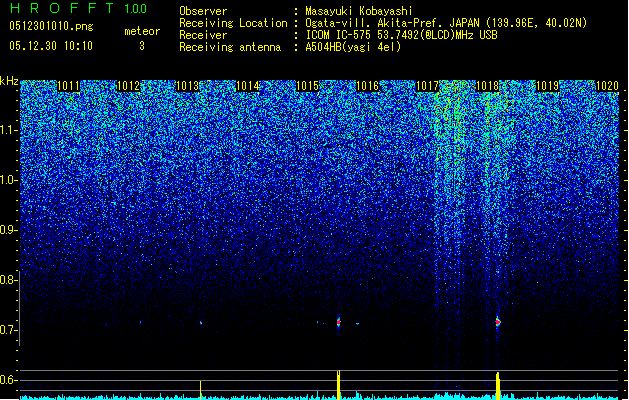Click the 0.9 frequency axis label
This screenshot has height=400, width=629.
[8, 230]
